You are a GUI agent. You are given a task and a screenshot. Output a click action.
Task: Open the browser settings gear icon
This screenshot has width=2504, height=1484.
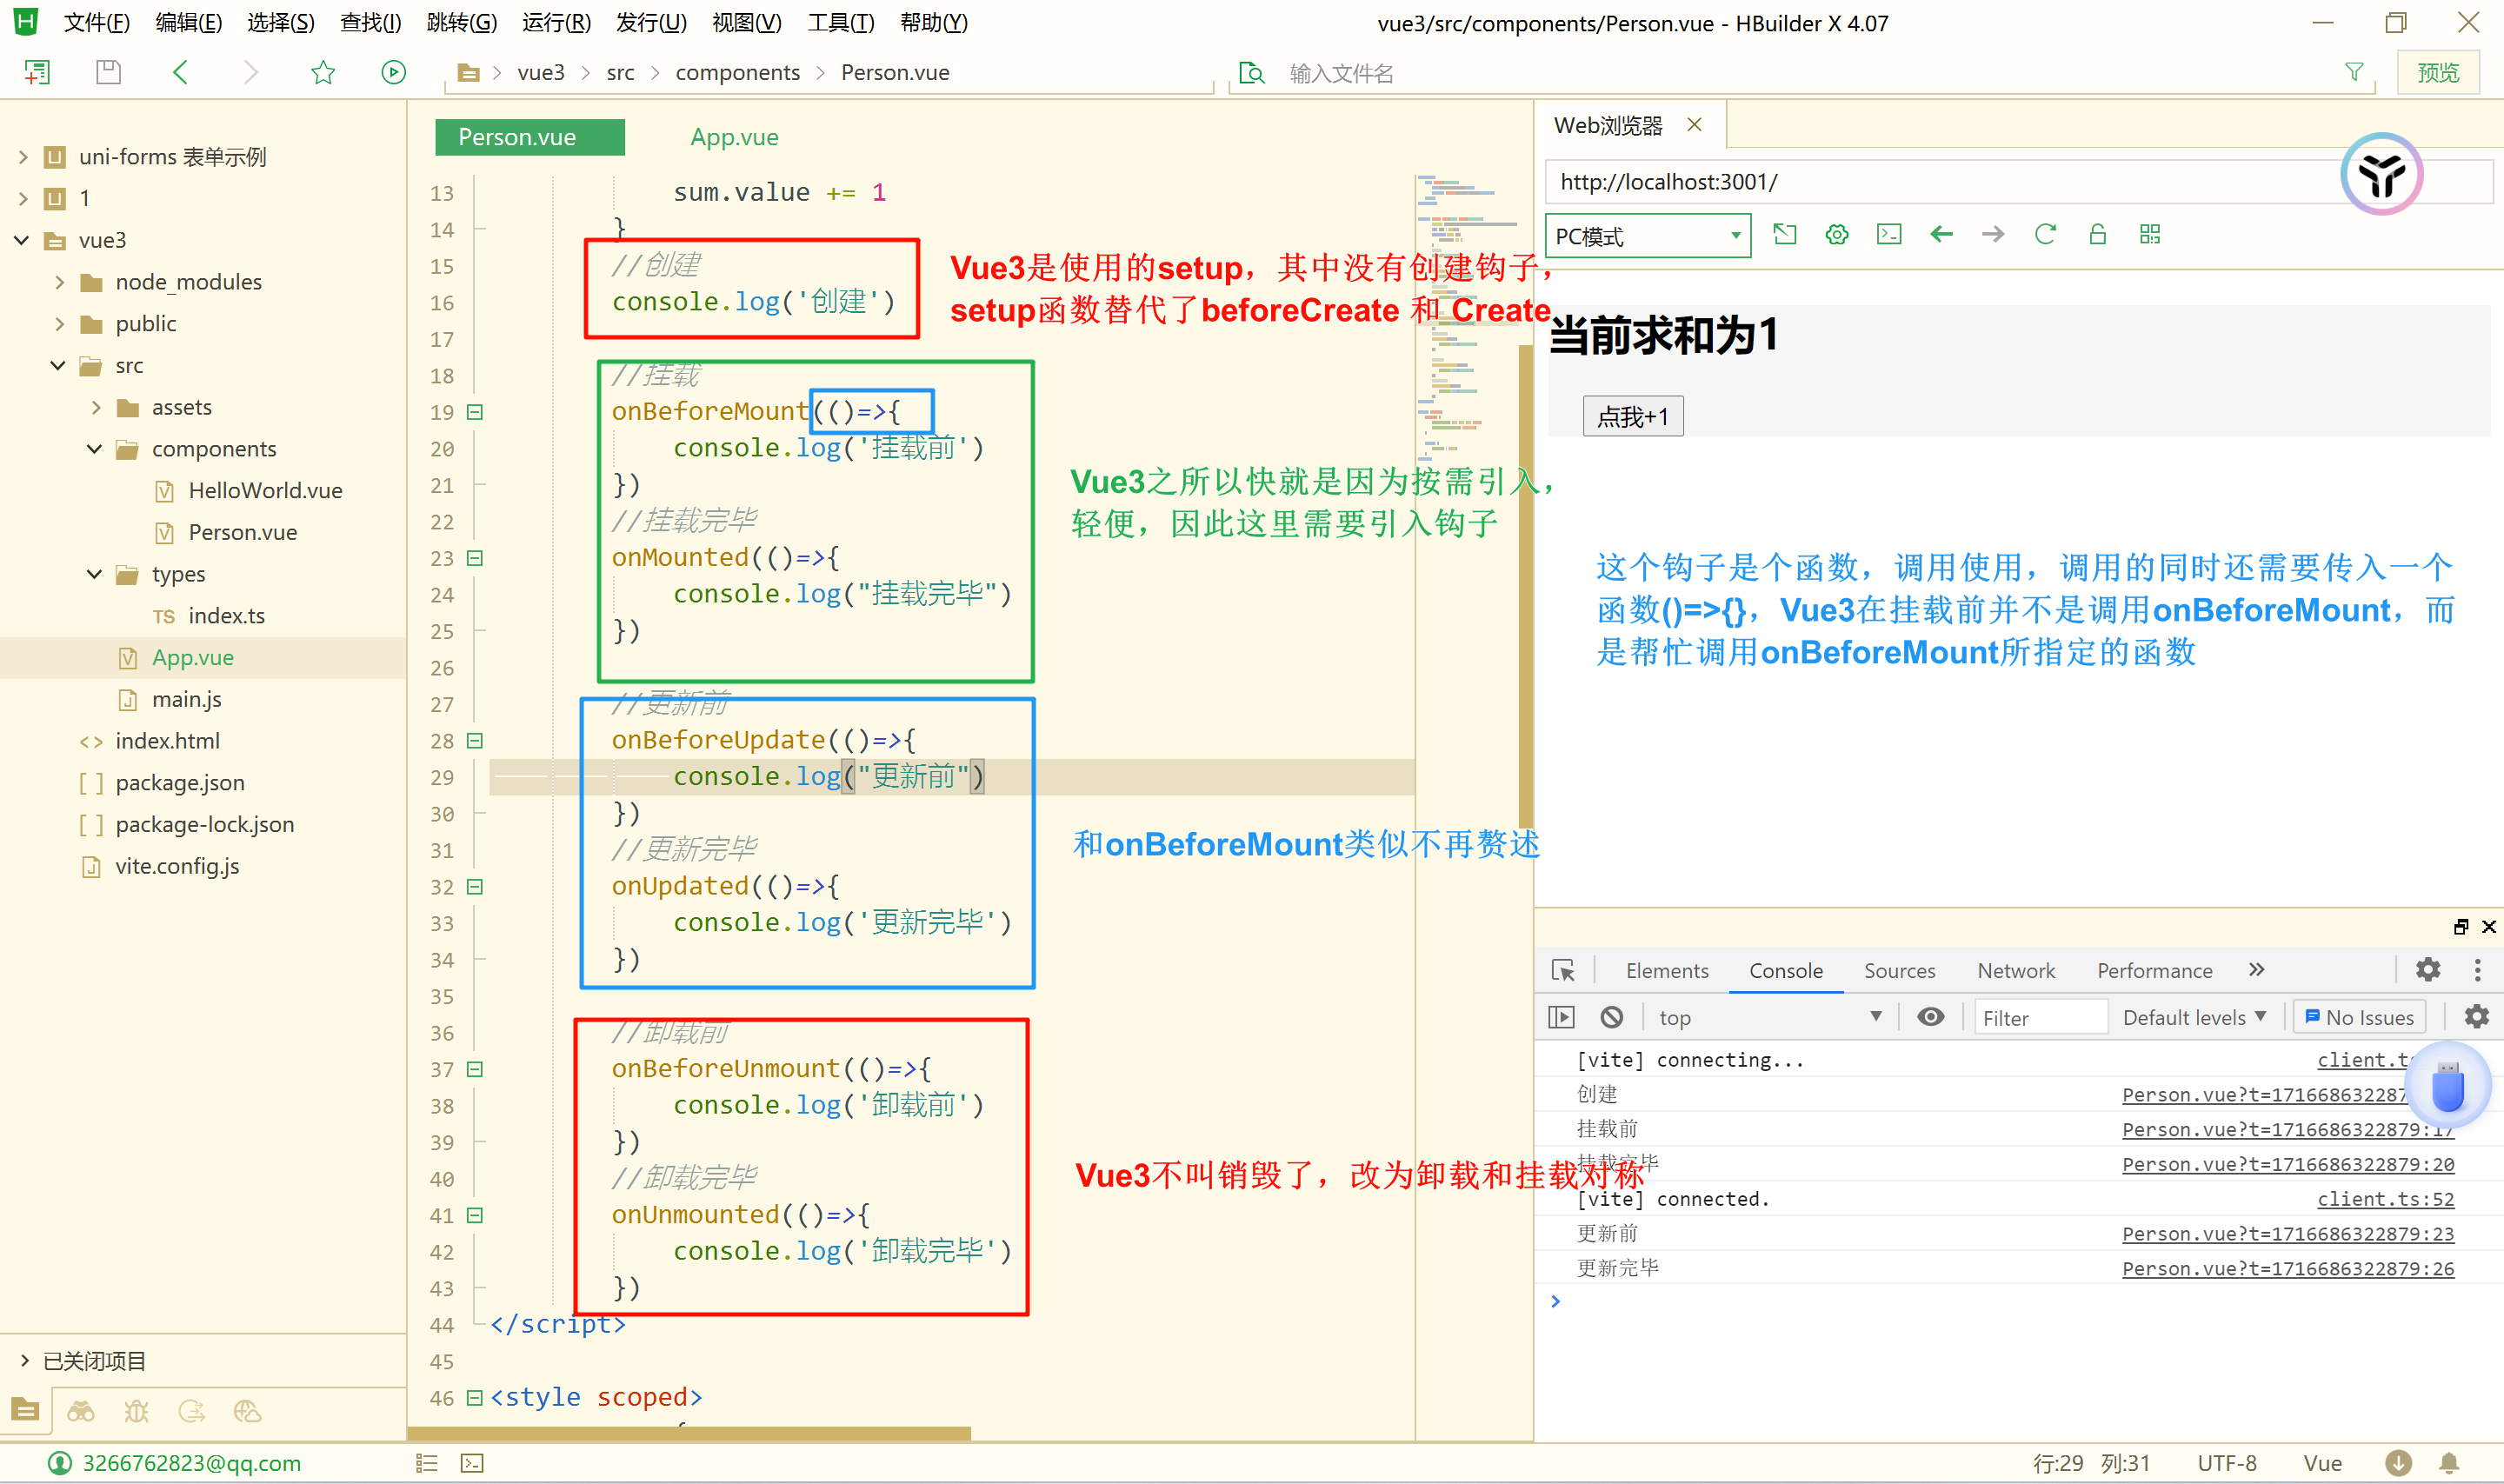pyautogui.click(x=1836, y=234)
